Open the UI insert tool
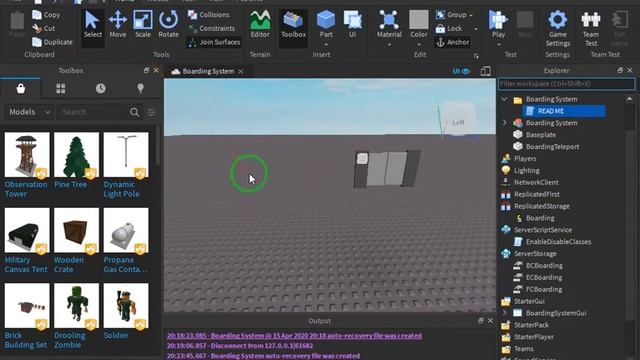640x360 pixels. (353, 24)
